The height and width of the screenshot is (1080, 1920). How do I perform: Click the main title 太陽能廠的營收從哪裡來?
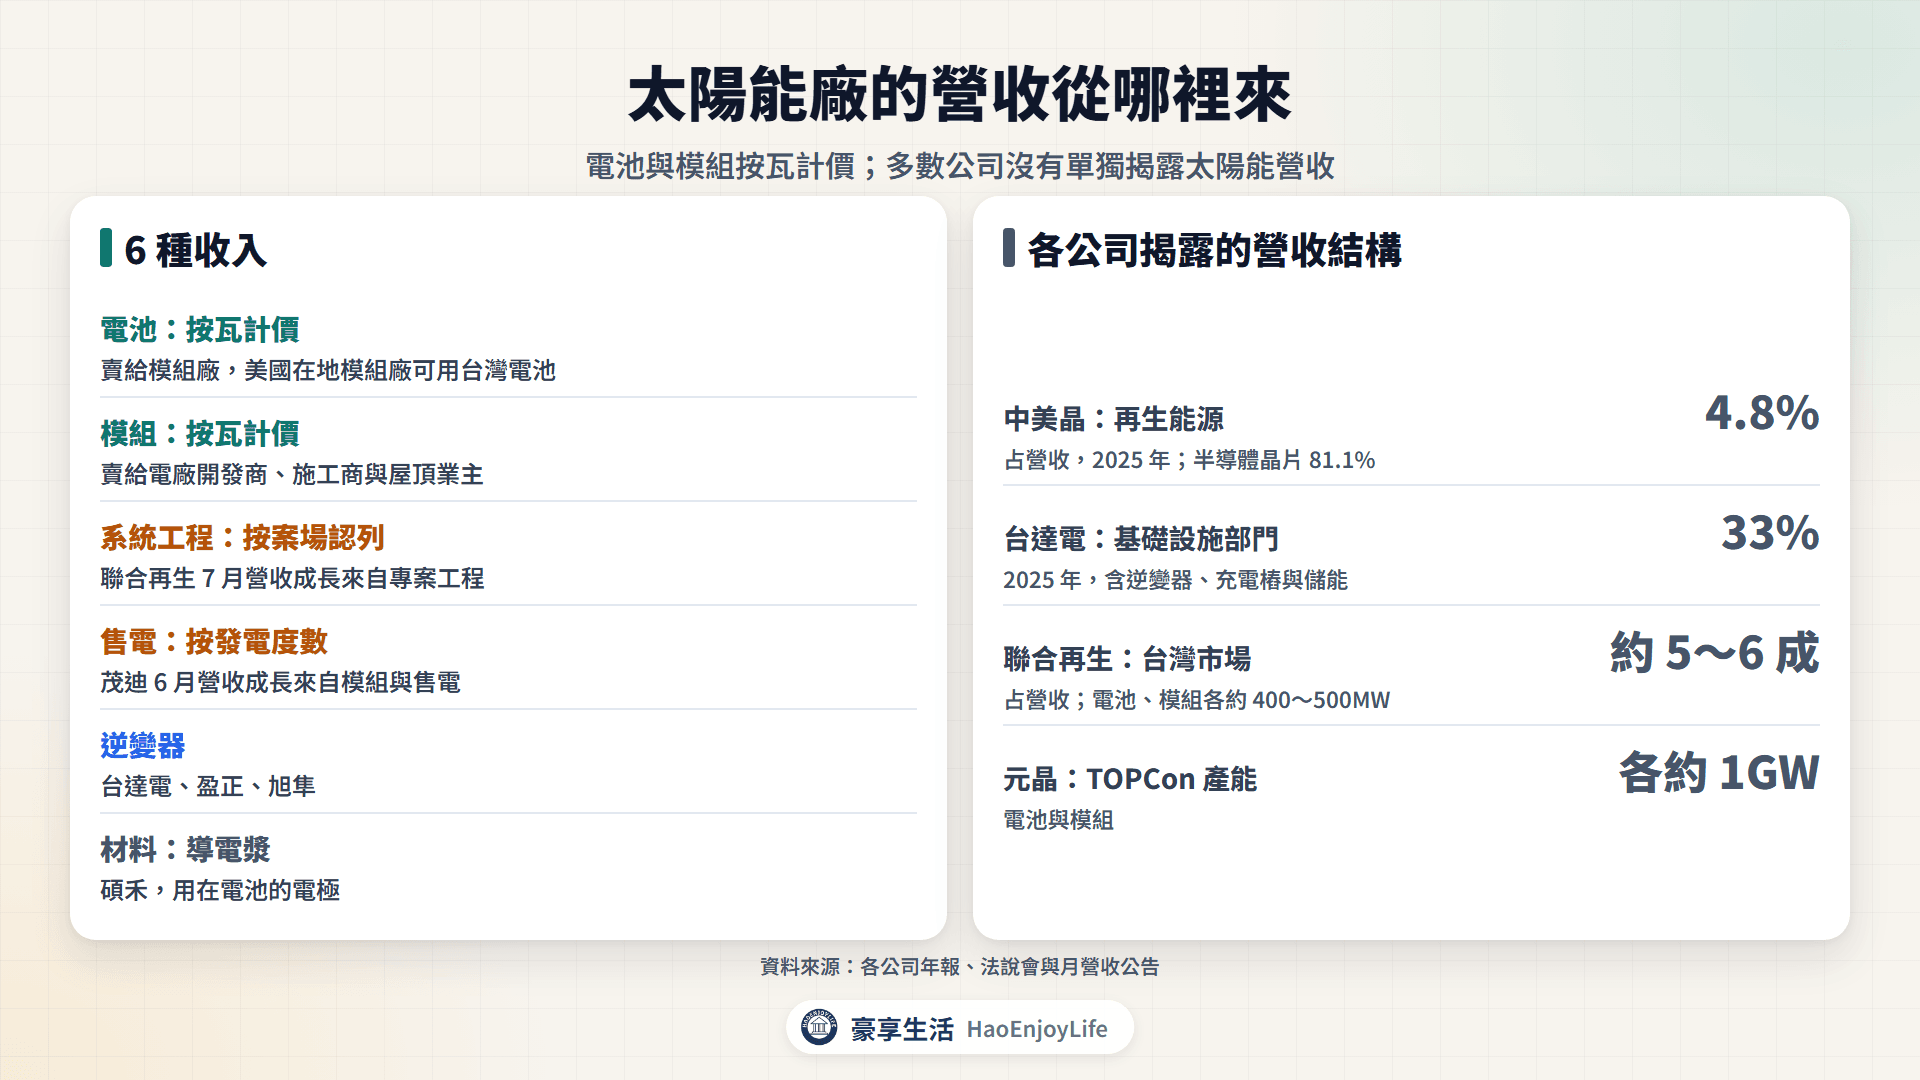(960, 96)
